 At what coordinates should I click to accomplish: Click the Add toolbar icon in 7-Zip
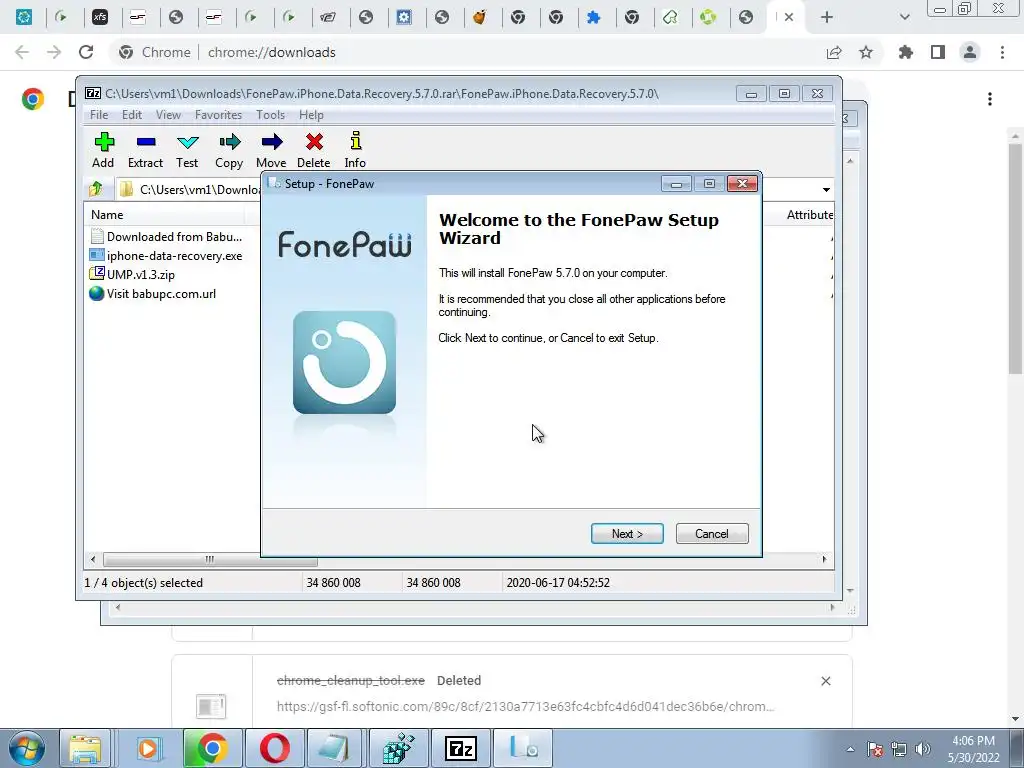pos(103,150)
